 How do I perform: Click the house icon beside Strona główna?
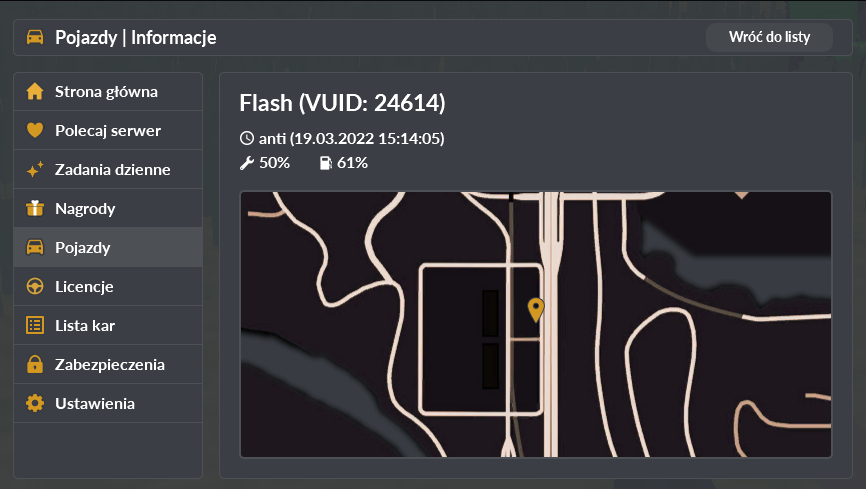coord(35,91)
